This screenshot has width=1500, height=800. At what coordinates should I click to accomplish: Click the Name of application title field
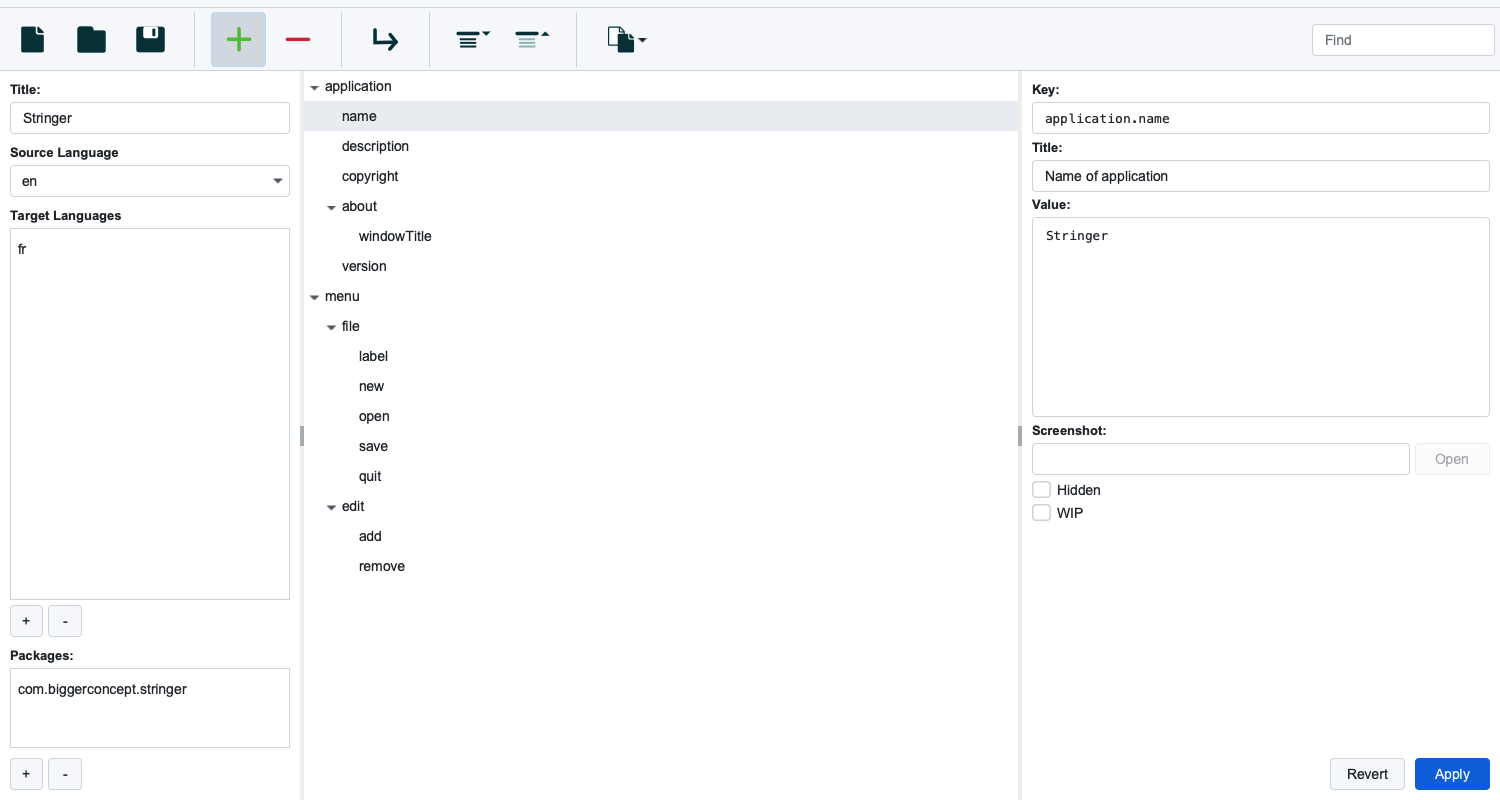1261,176
